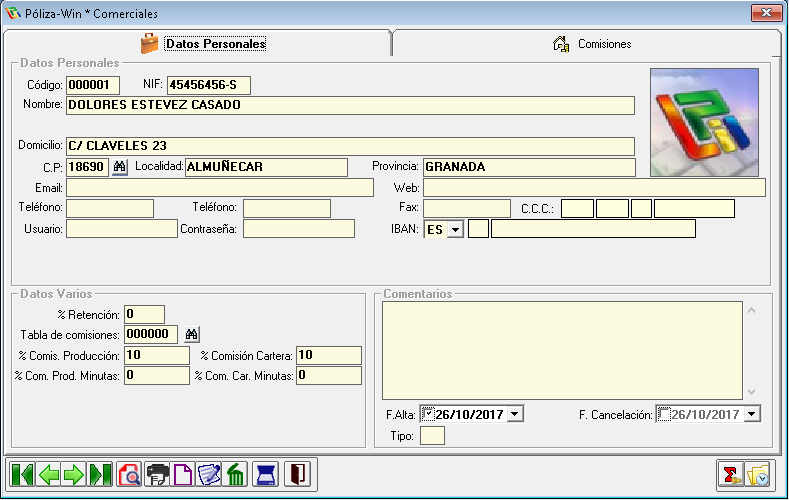
Task: Click the blue scanner icon
Action: pos(265,474)
